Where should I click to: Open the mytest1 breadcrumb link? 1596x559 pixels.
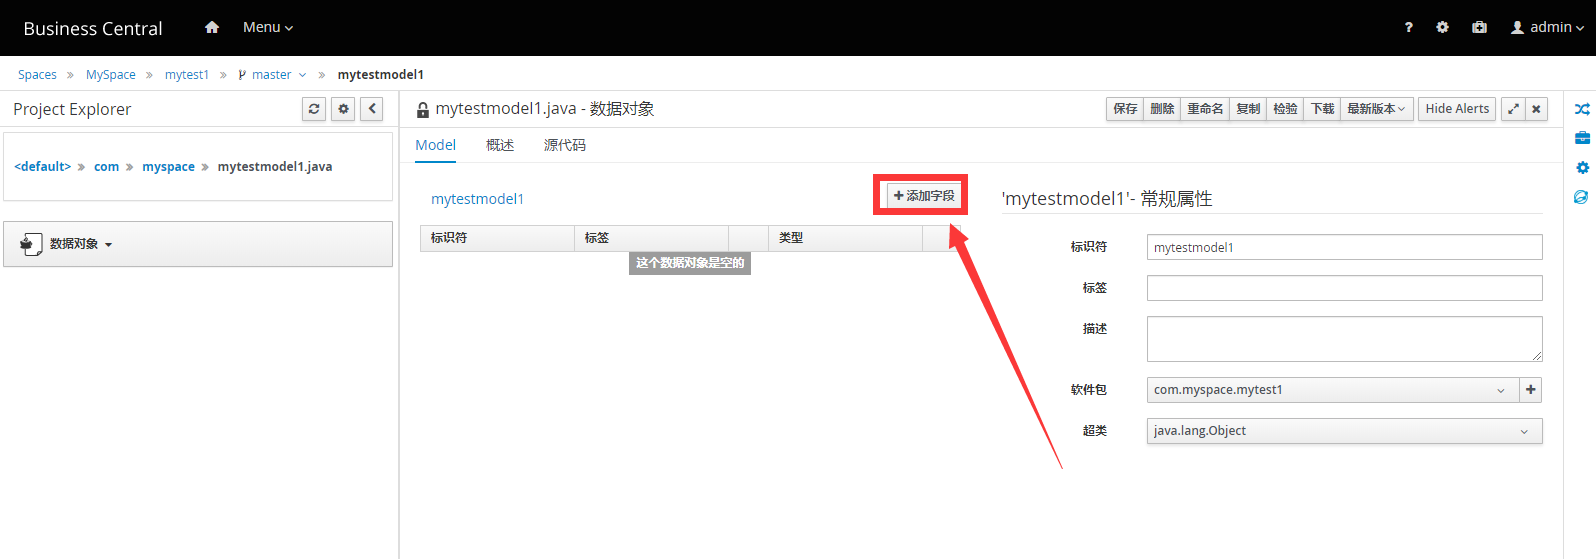[187, 75]
